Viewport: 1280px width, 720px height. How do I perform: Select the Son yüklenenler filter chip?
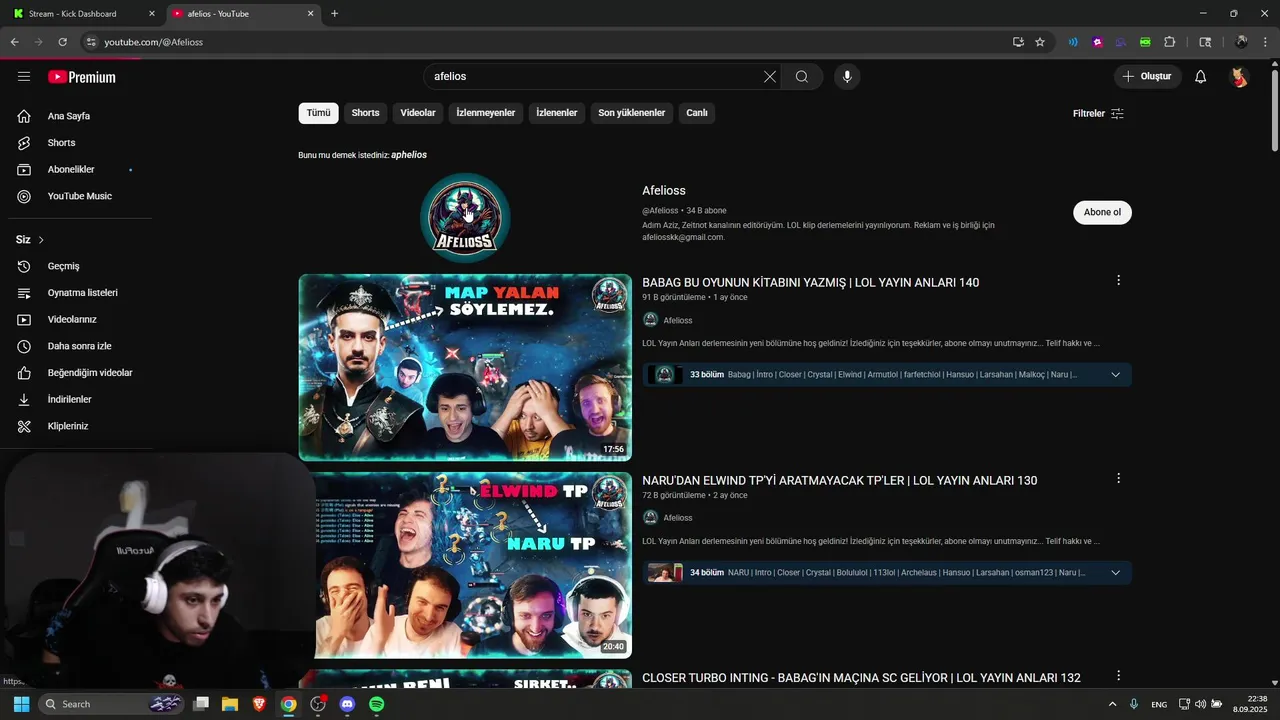click(x=631, y=113)
